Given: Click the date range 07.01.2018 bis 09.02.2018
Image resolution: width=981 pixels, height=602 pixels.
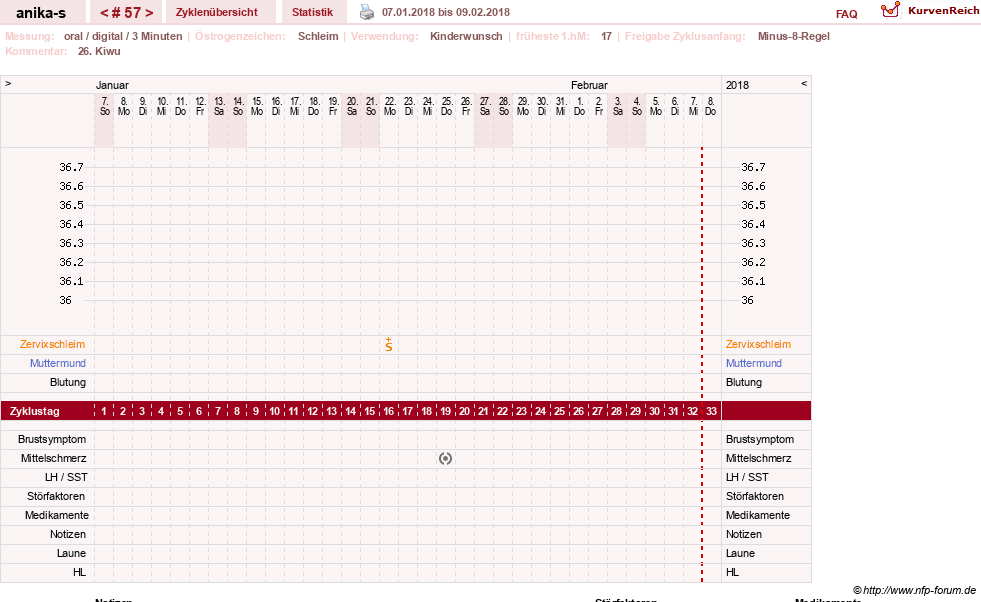Looking at the screenshot, I should click(x=445, y=12).
